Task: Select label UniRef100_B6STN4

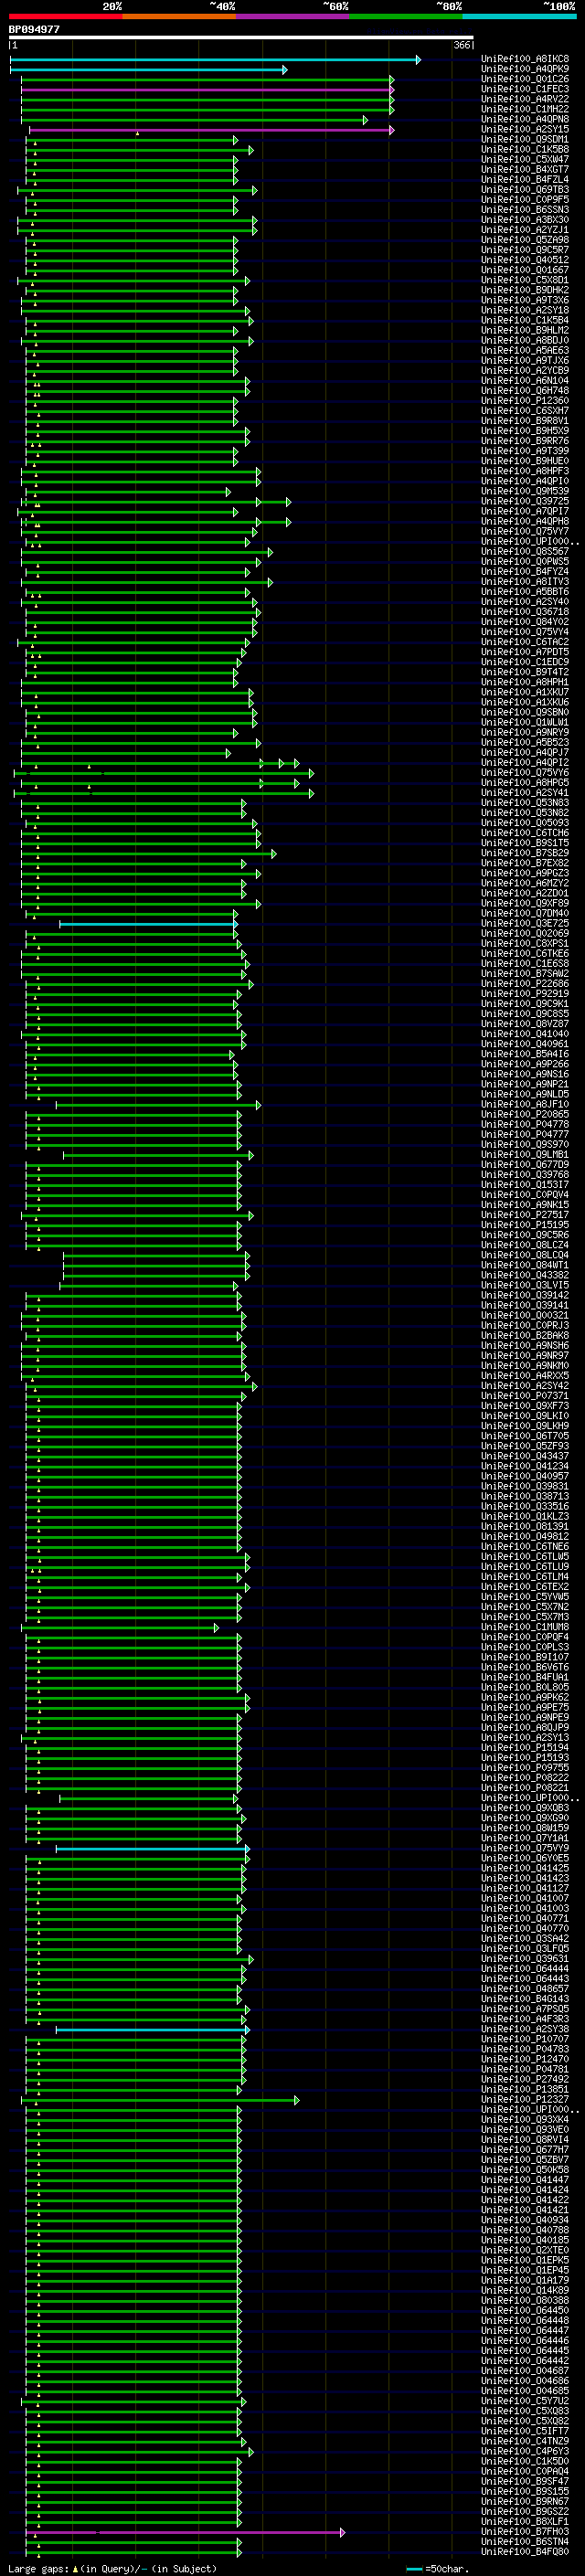Action: [x=525, y=2542]
